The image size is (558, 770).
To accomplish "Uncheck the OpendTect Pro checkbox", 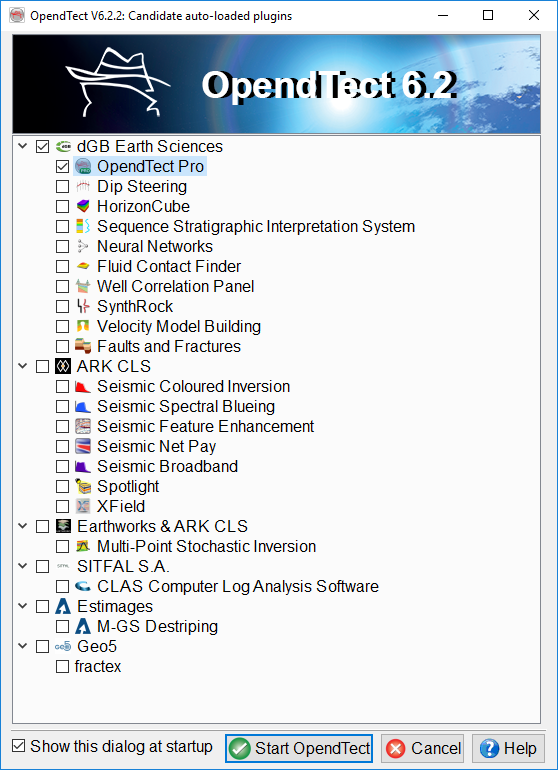I will click(x=62, y=166).
